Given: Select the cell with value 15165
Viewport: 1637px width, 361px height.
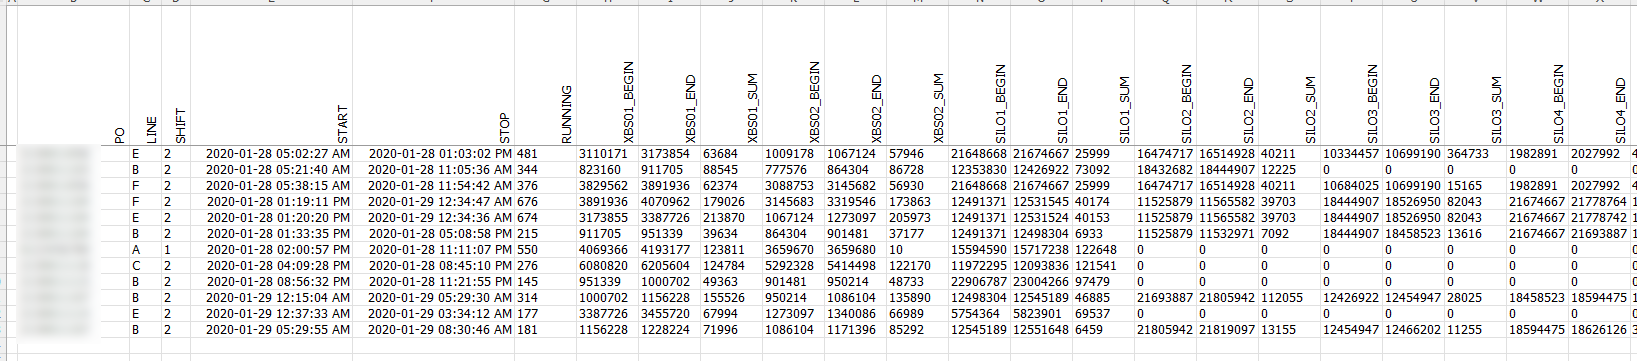Looking at the screenshot, I should click(x=1476, y=186).
